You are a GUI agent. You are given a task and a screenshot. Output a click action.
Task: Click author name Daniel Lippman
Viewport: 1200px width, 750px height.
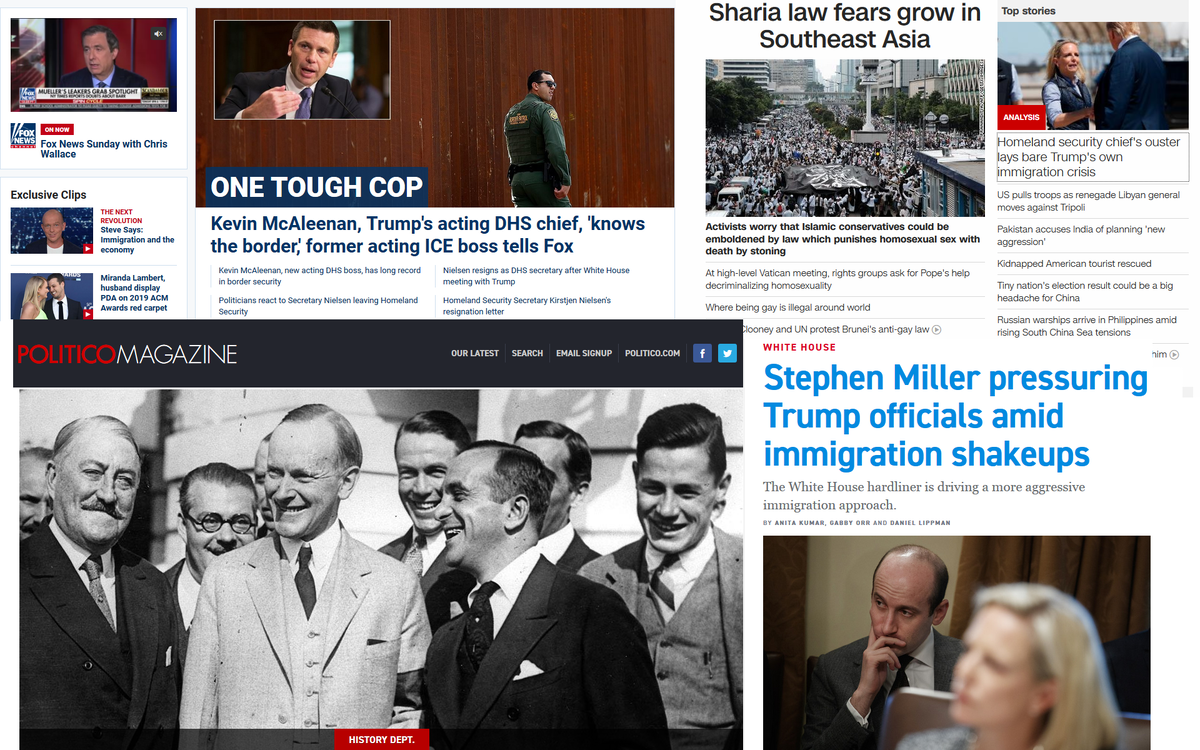[919, 523]
